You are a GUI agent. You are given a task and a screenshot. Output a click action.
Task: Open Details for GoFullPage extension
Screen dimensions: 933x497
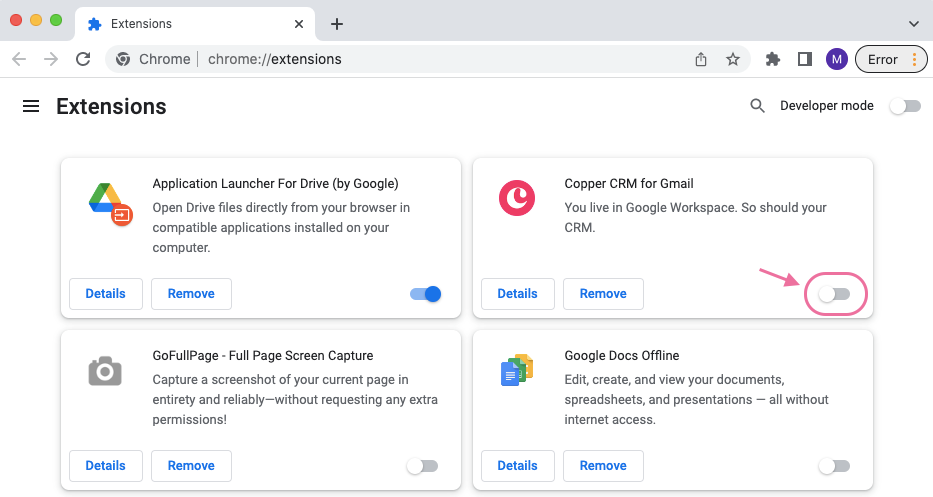[105, 465]
